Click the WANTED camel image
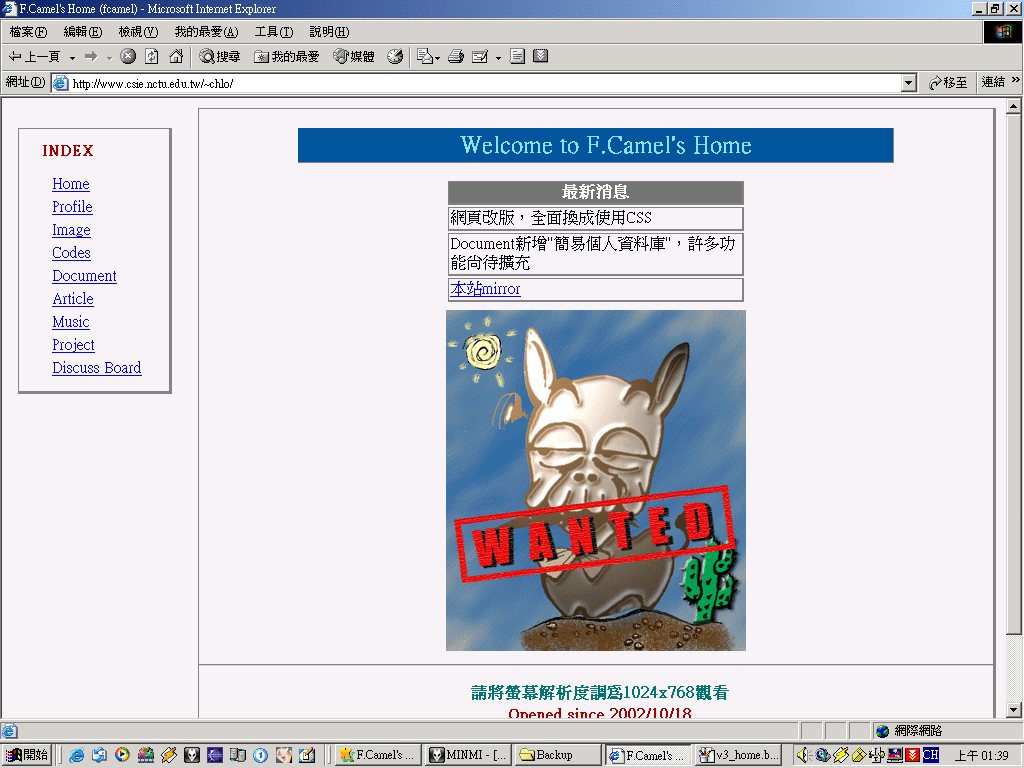Image resolution: width=1024 pixels, height=768 pixels. point(595,480)
